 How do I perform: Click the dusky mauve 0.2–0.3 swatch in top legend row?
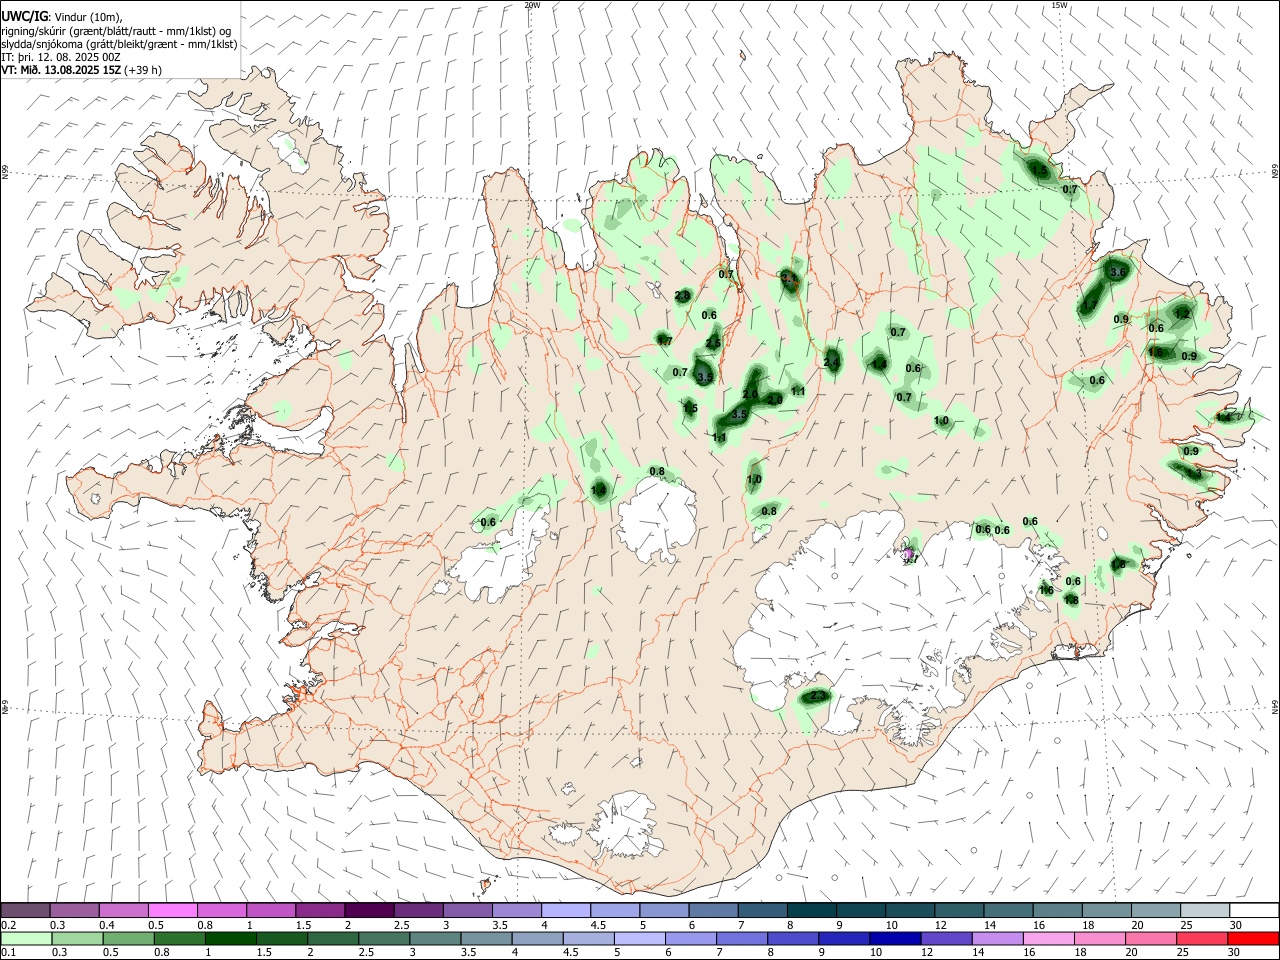coord(26,911)
